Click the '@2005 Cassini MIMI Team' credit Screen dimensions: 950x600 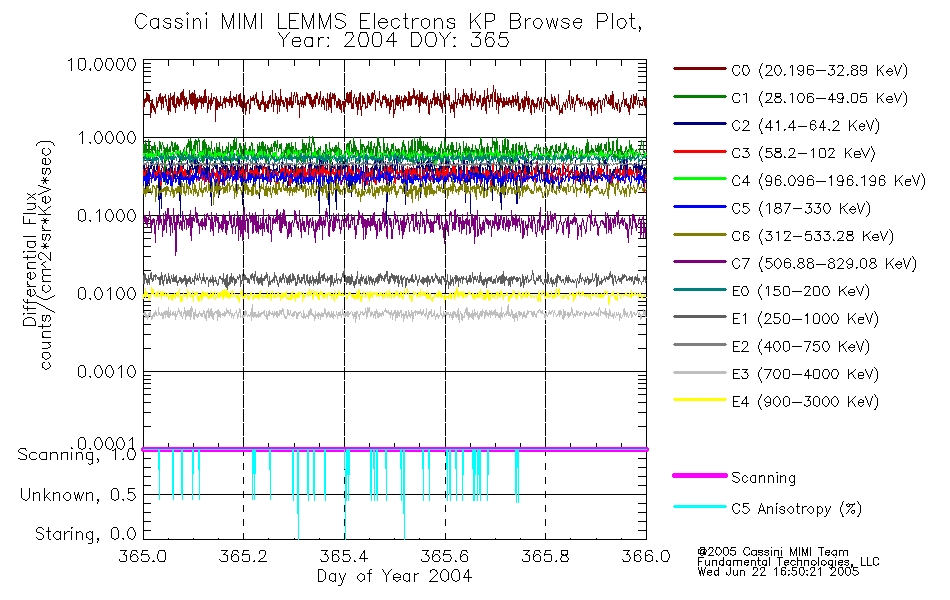(773, 552)
